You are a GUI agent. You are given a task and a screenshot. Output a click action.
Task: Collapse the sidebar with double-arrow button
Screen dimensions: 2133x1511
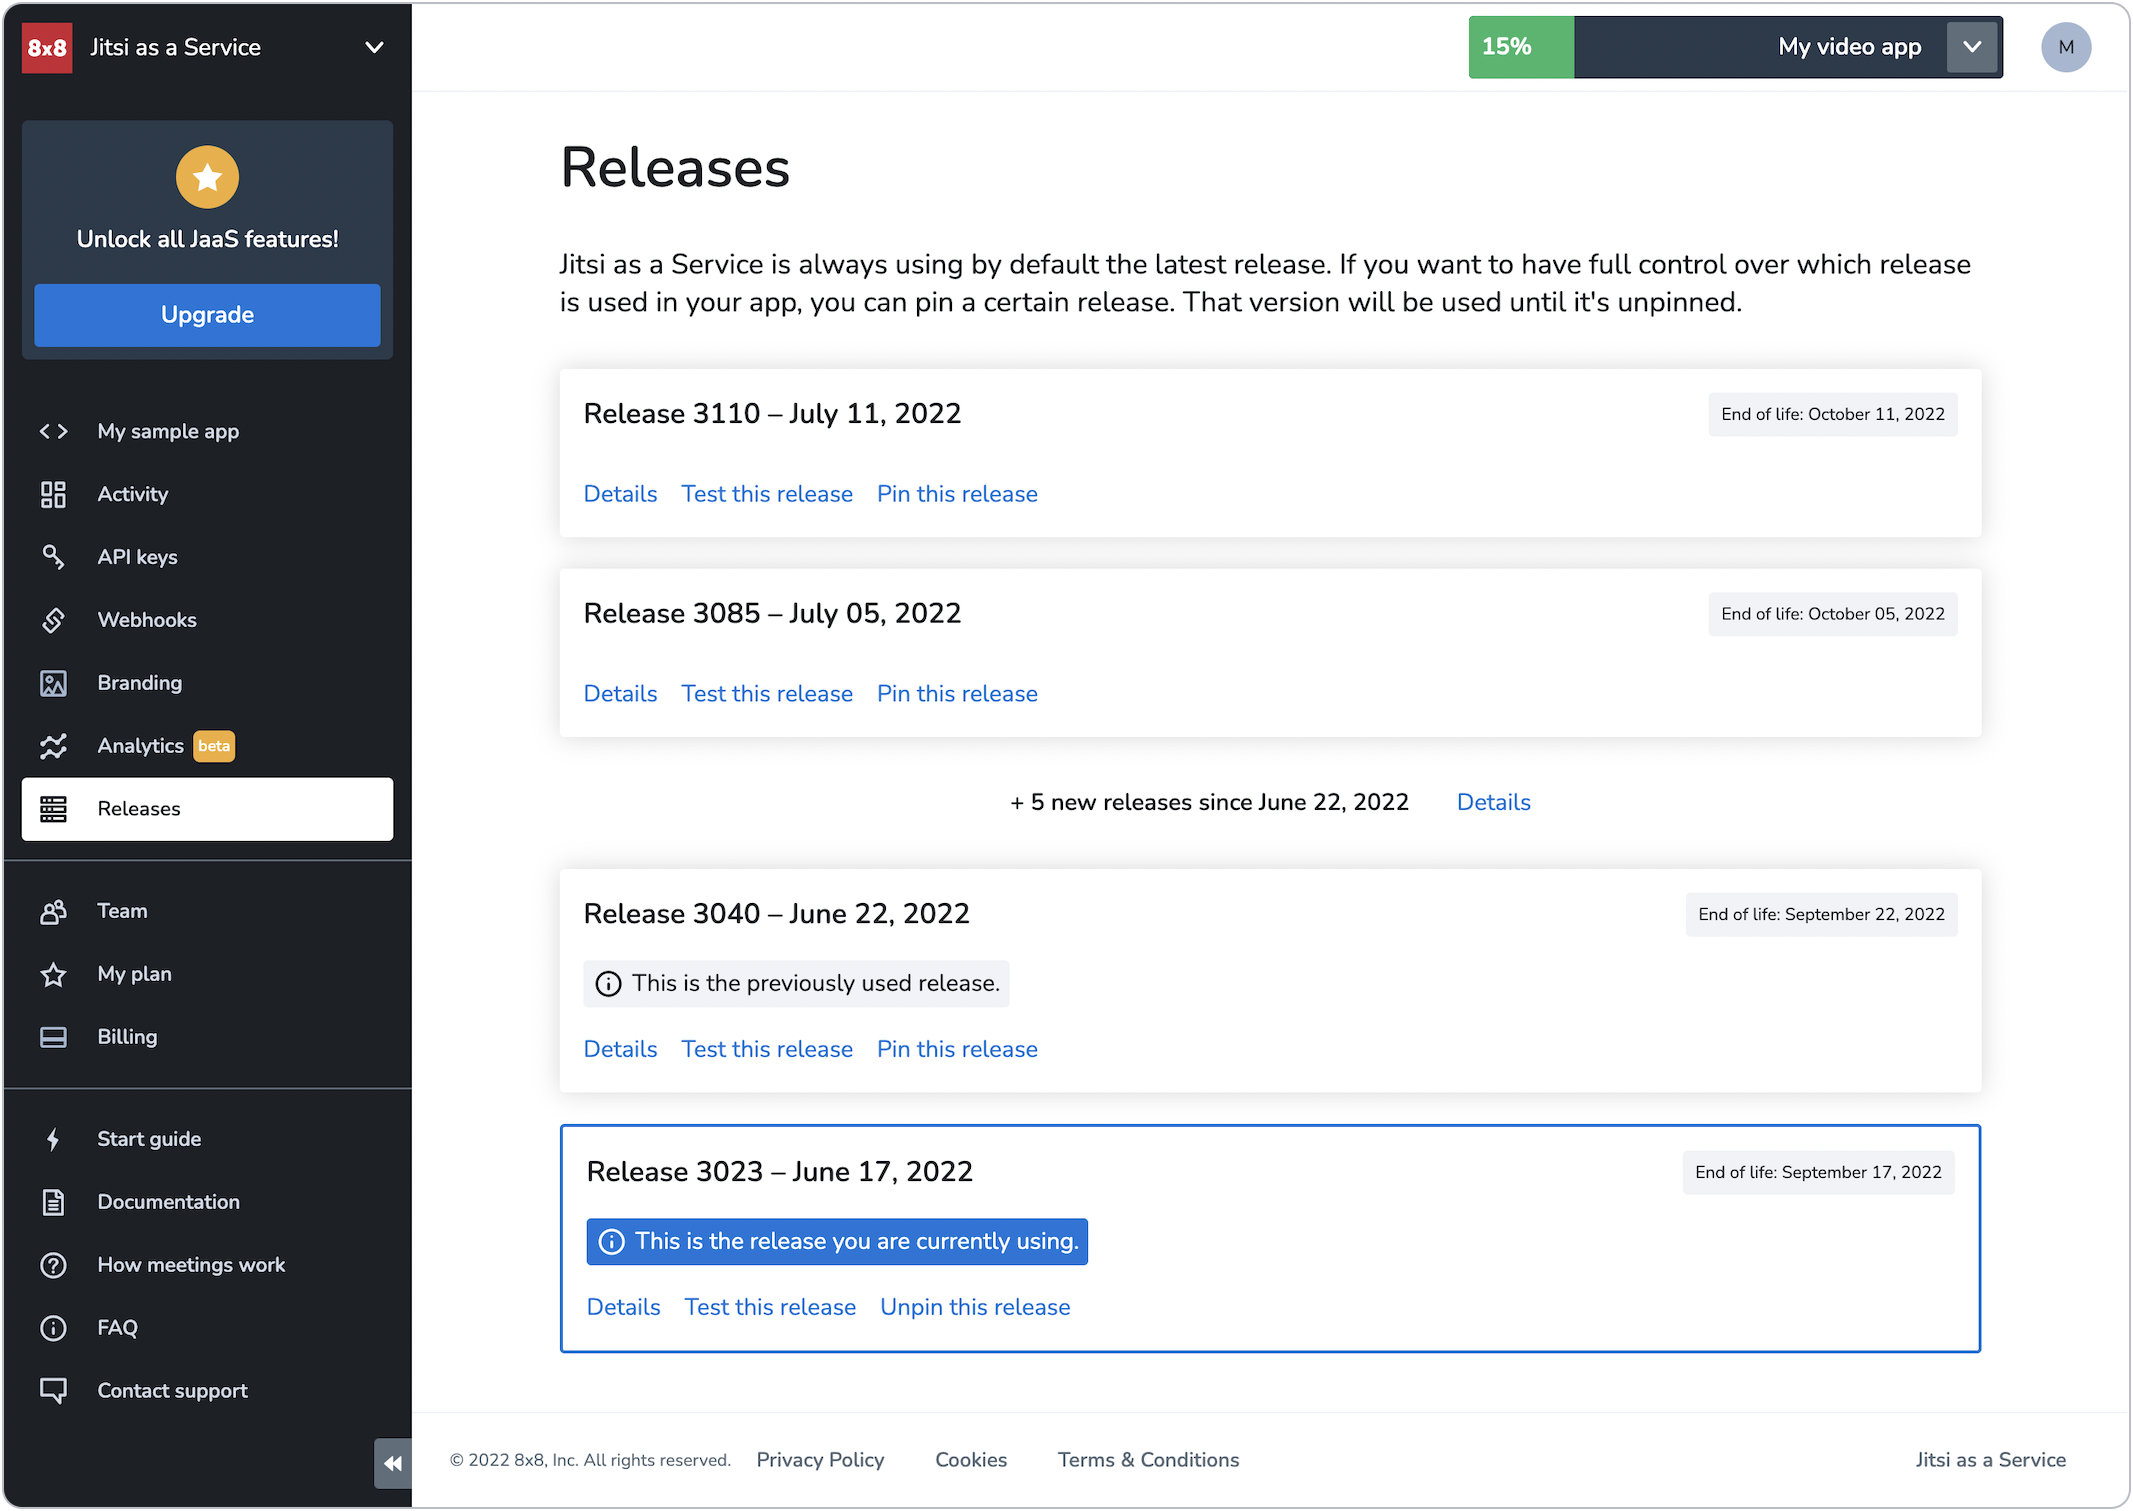(393, 1464)
